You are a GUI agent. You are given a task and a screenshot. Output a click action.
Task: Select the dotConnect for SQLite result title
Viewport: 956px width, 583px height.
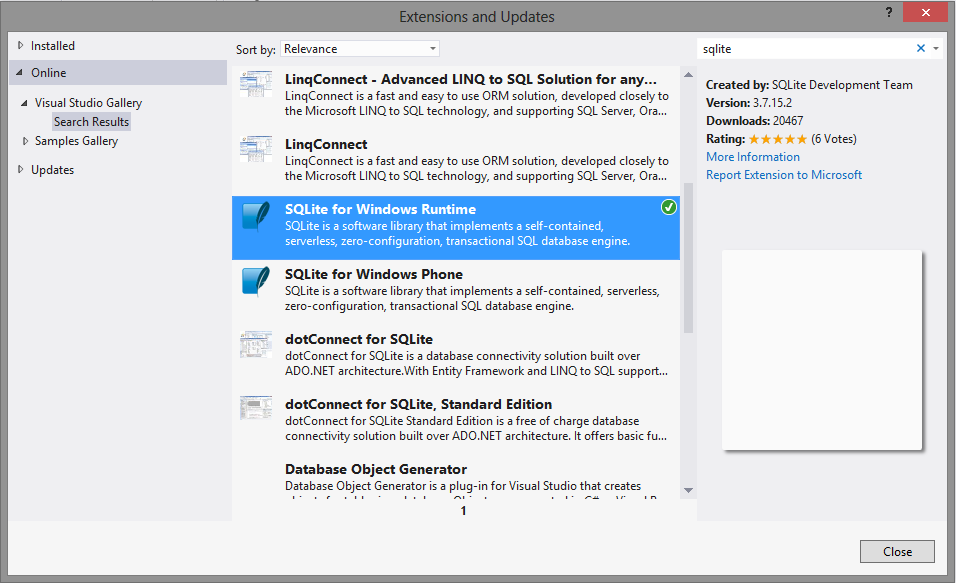pos(359,339)
